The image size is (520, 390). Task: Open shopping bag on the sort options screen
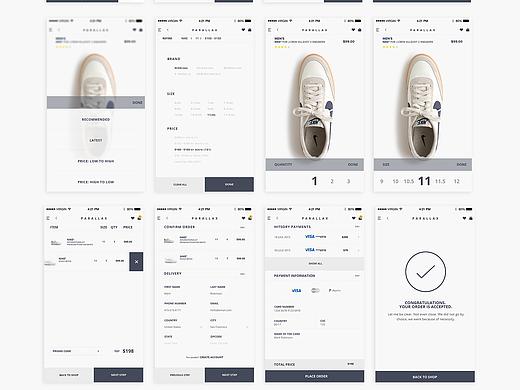[141, 30]
